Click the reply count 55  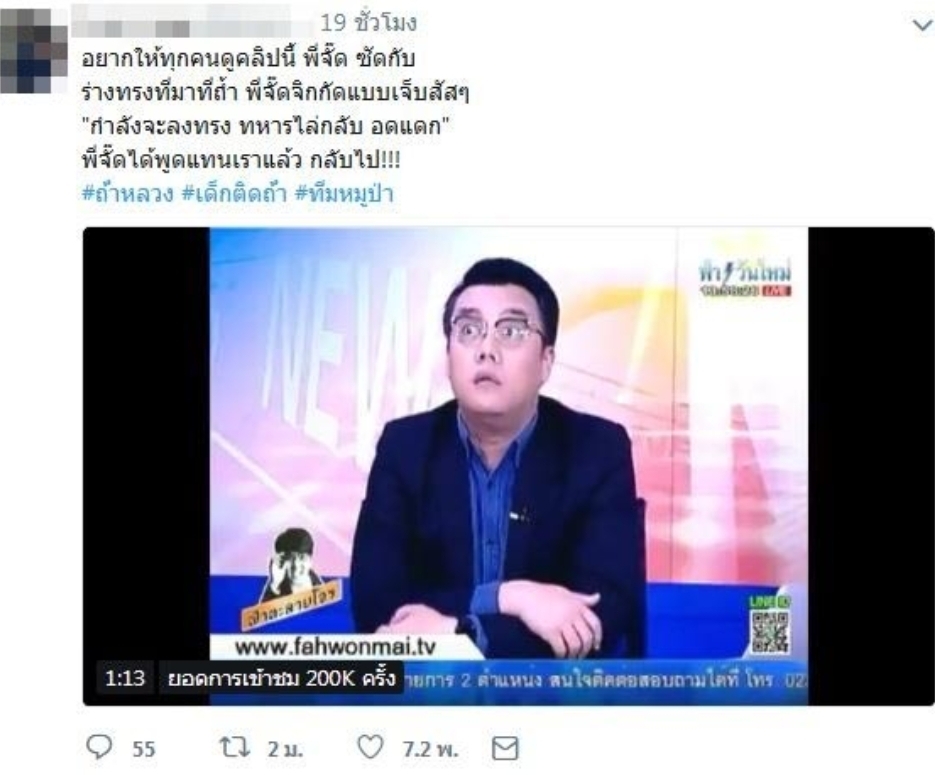tap(144, 749)
